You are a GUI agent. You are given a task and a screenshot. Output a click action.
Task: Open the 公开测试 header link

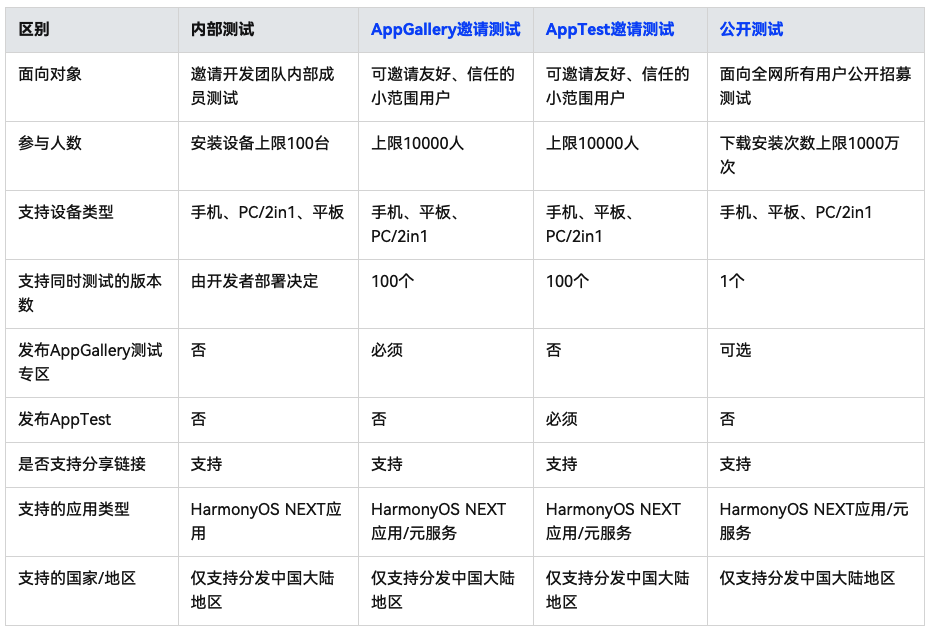751,29
